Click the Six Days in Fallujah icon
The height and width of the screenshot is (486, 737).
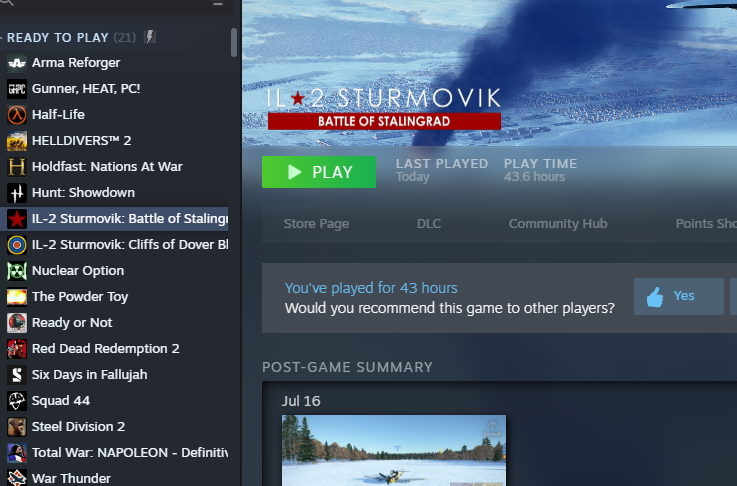tap(17, 375)
